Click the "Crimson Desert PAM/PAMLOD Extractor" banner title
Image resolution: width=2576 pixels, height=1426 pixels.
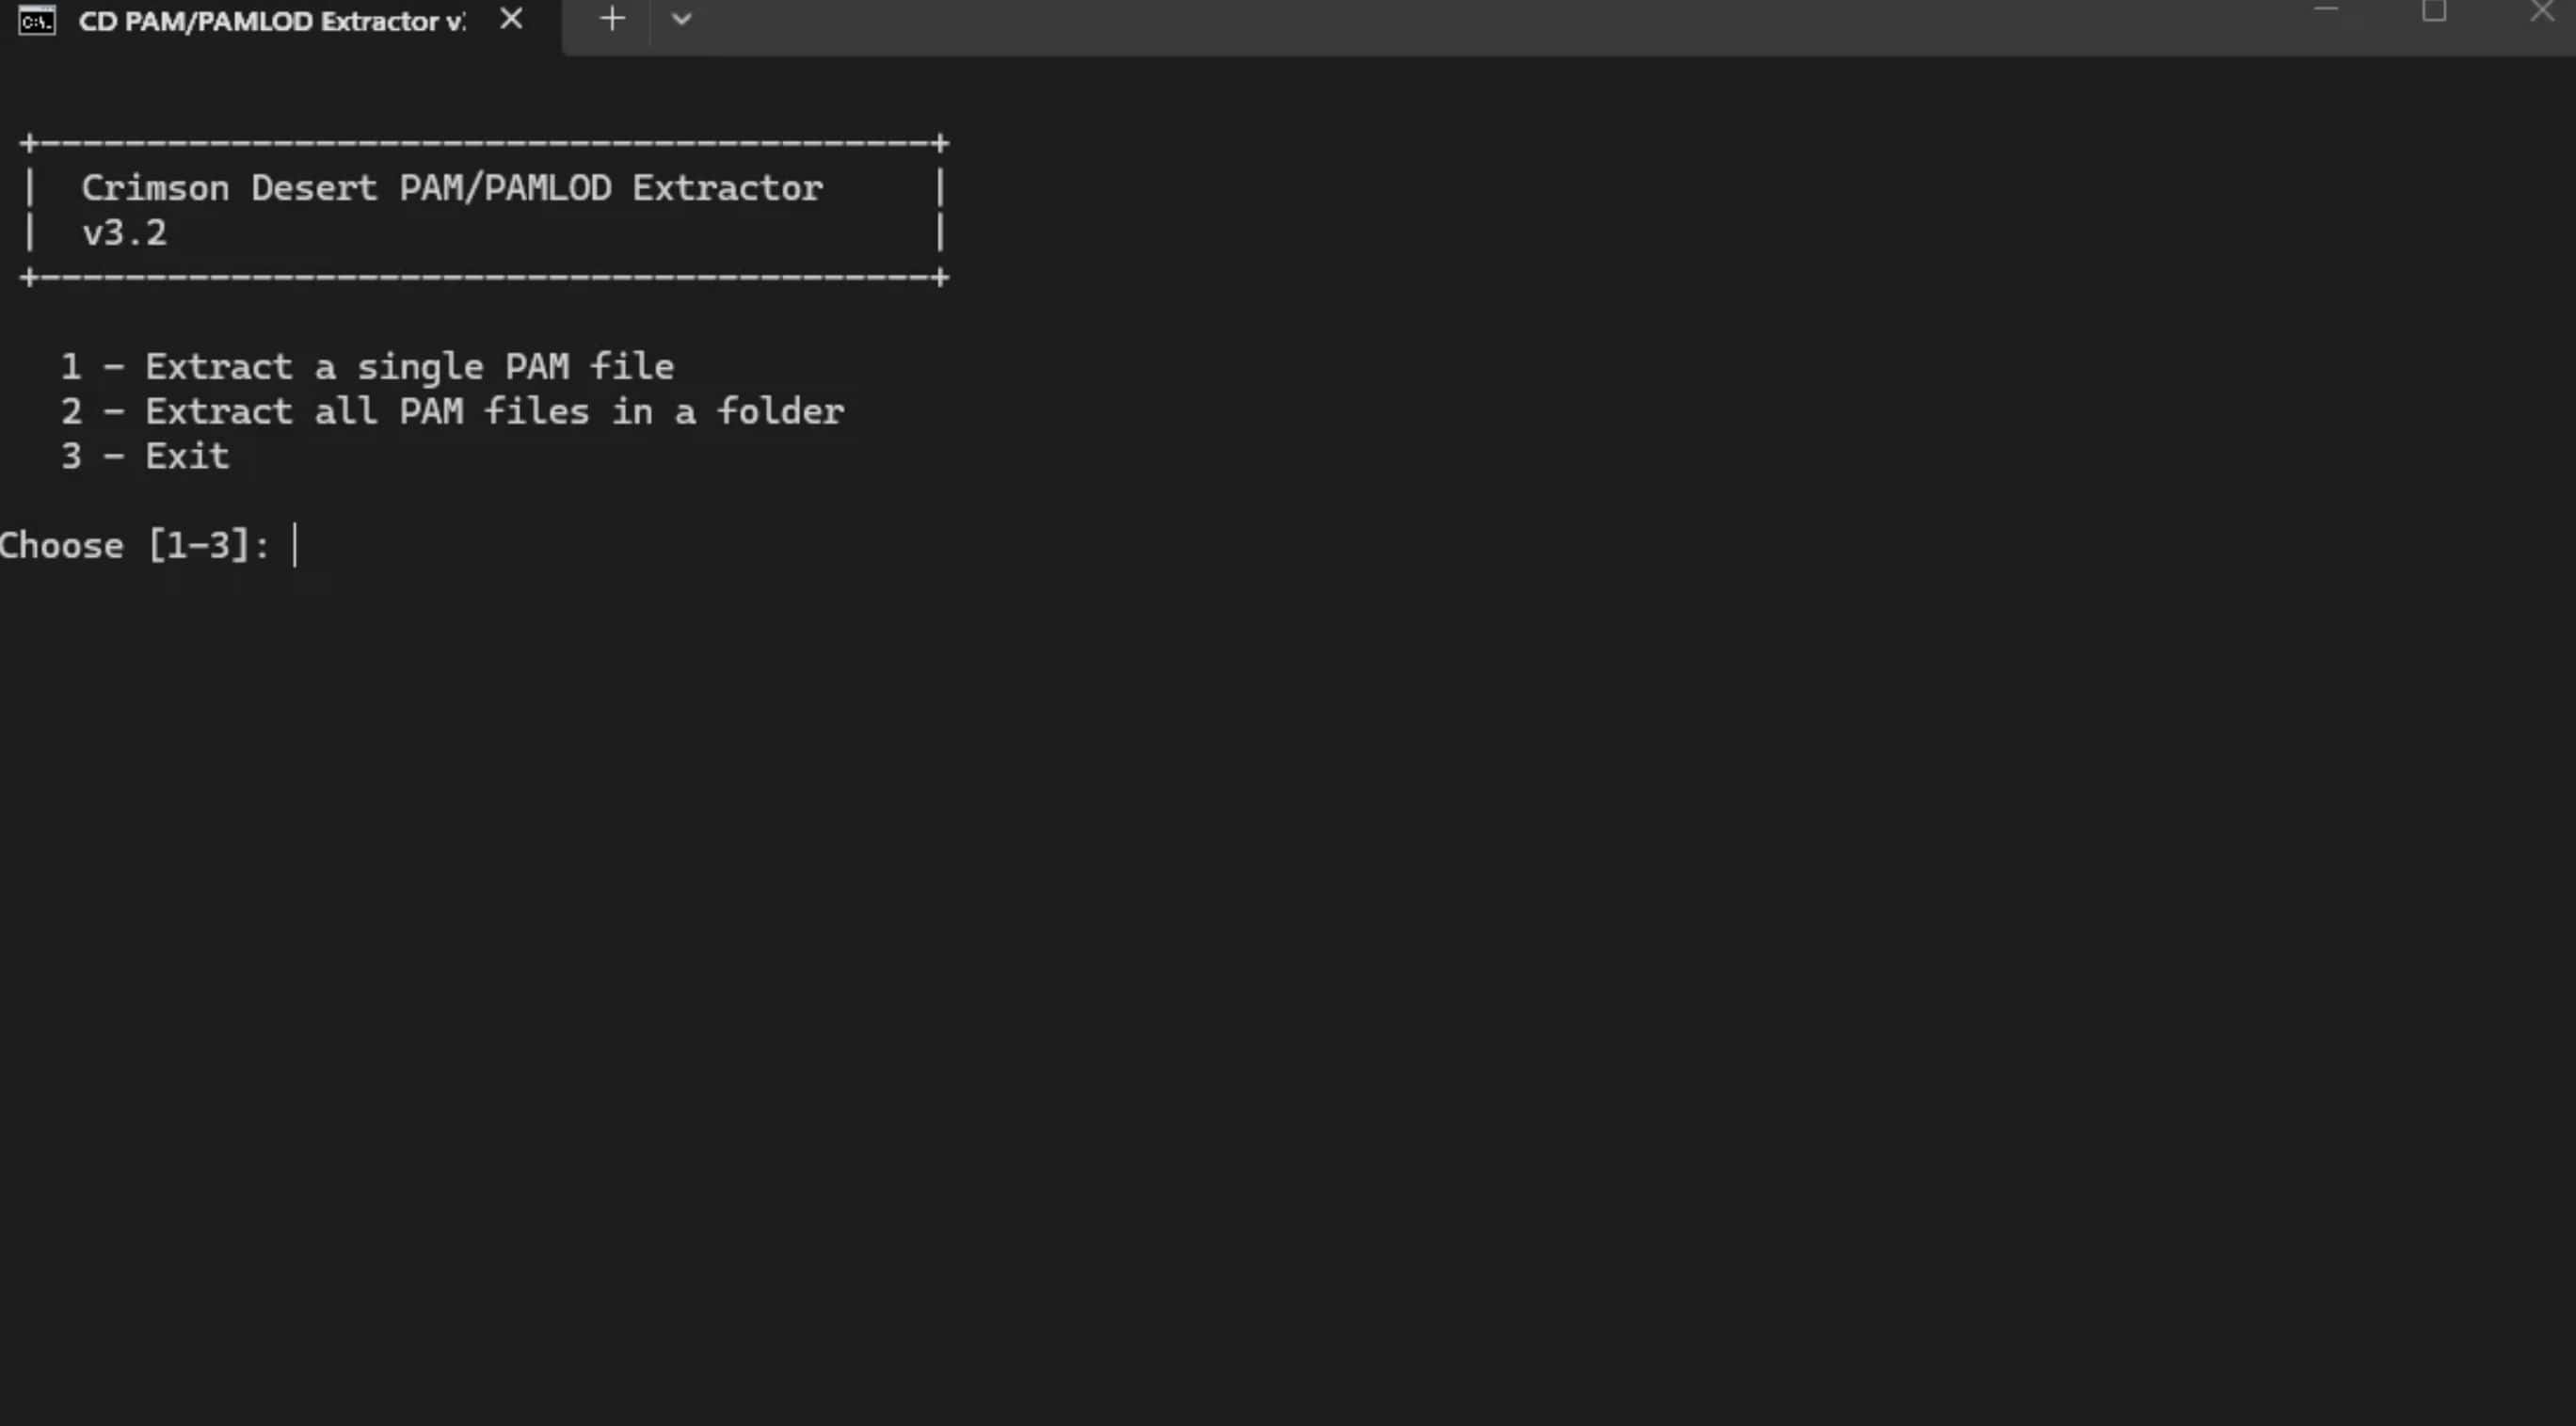(452, 188)
